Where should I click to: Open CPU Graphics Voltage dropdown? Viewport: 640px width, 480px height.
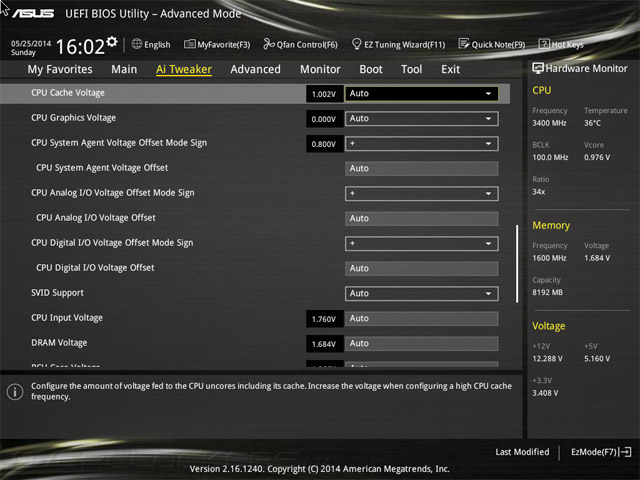click(x=421, y=118)
